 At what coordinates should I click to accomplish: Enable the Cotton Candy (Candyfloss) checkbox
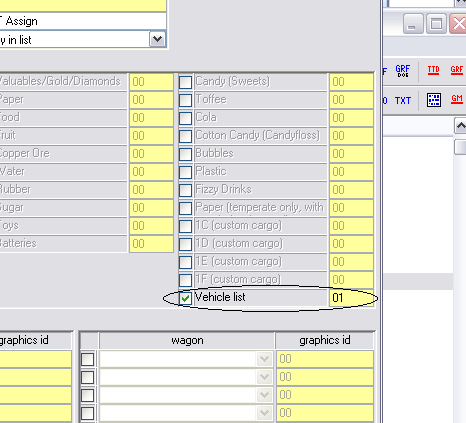185,136
